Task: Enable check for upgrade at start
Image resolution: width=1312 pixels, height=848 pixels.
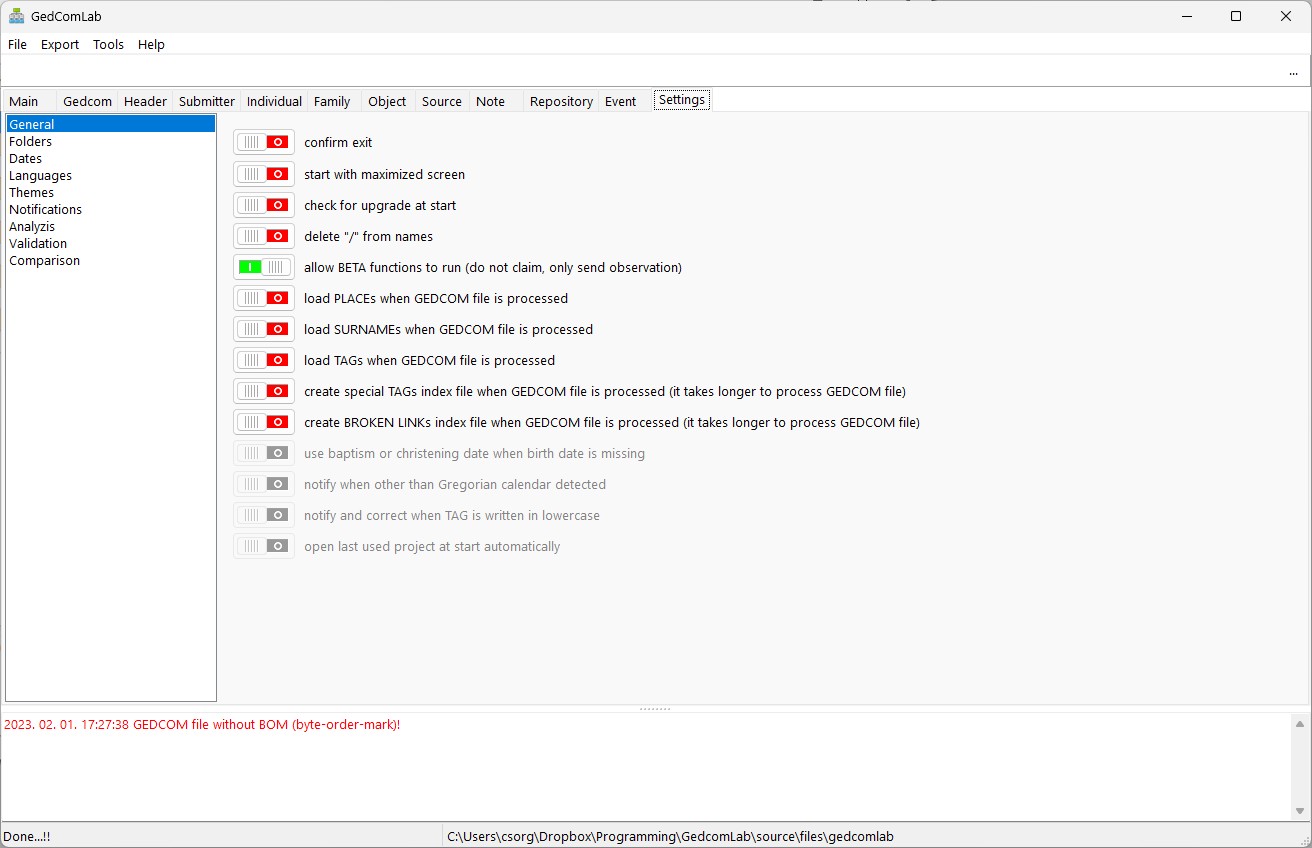Action: [264, 205]
